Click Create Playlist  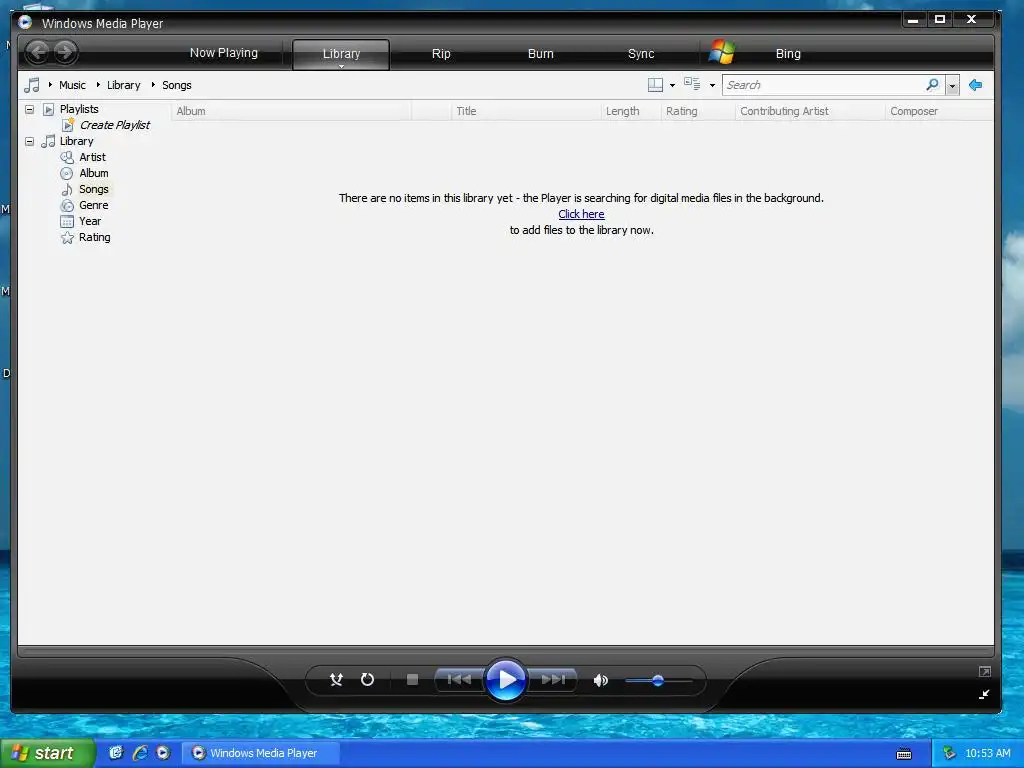tap(115, 125)
